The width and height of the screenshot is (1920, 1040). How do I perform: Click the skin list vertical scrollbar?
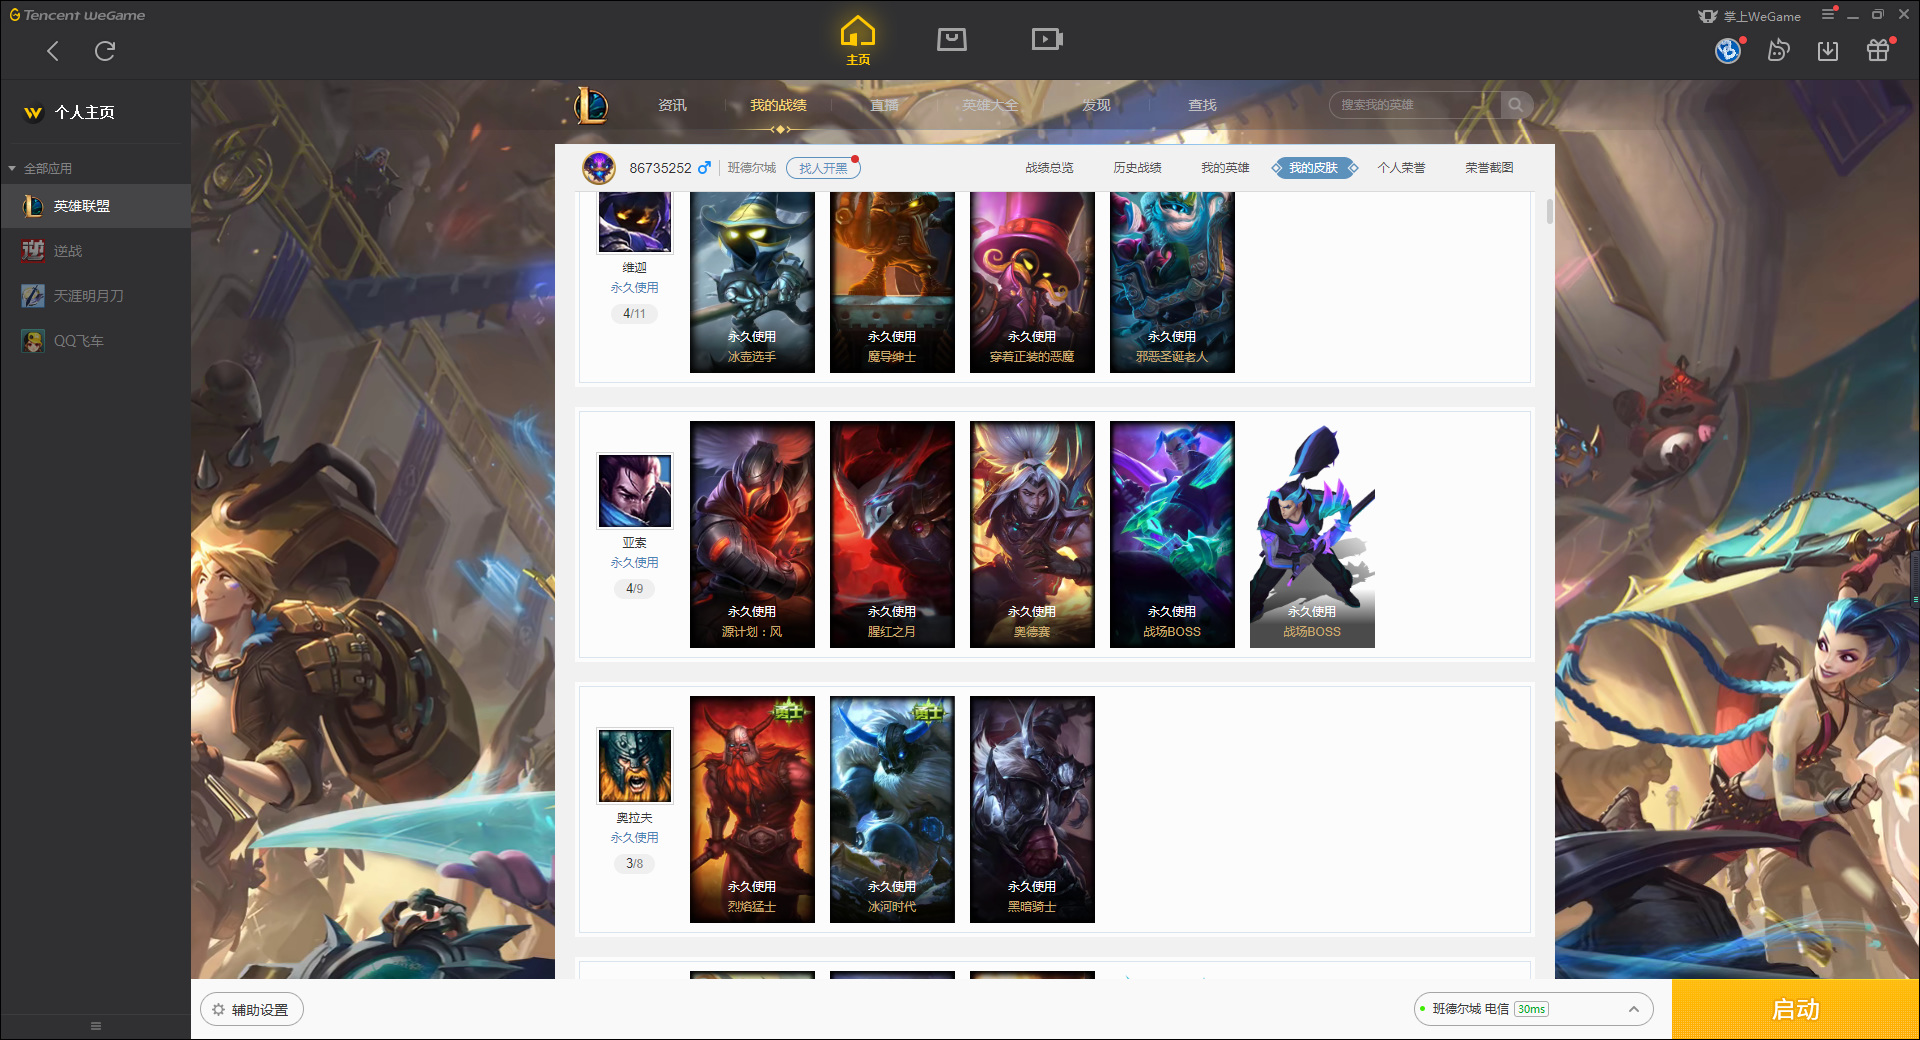(x=1549, y=211)
